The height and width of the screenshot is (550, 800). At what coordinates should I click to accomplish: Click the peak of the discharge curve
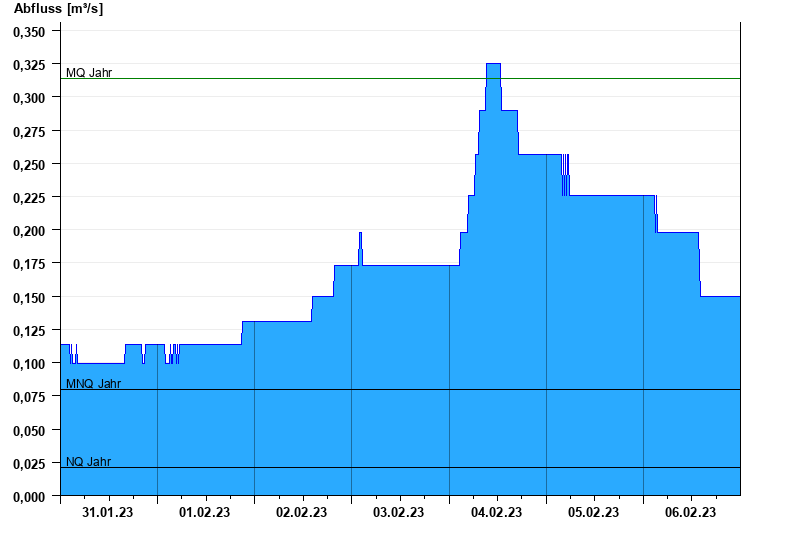pyautogui.click(x=493, y=64)
